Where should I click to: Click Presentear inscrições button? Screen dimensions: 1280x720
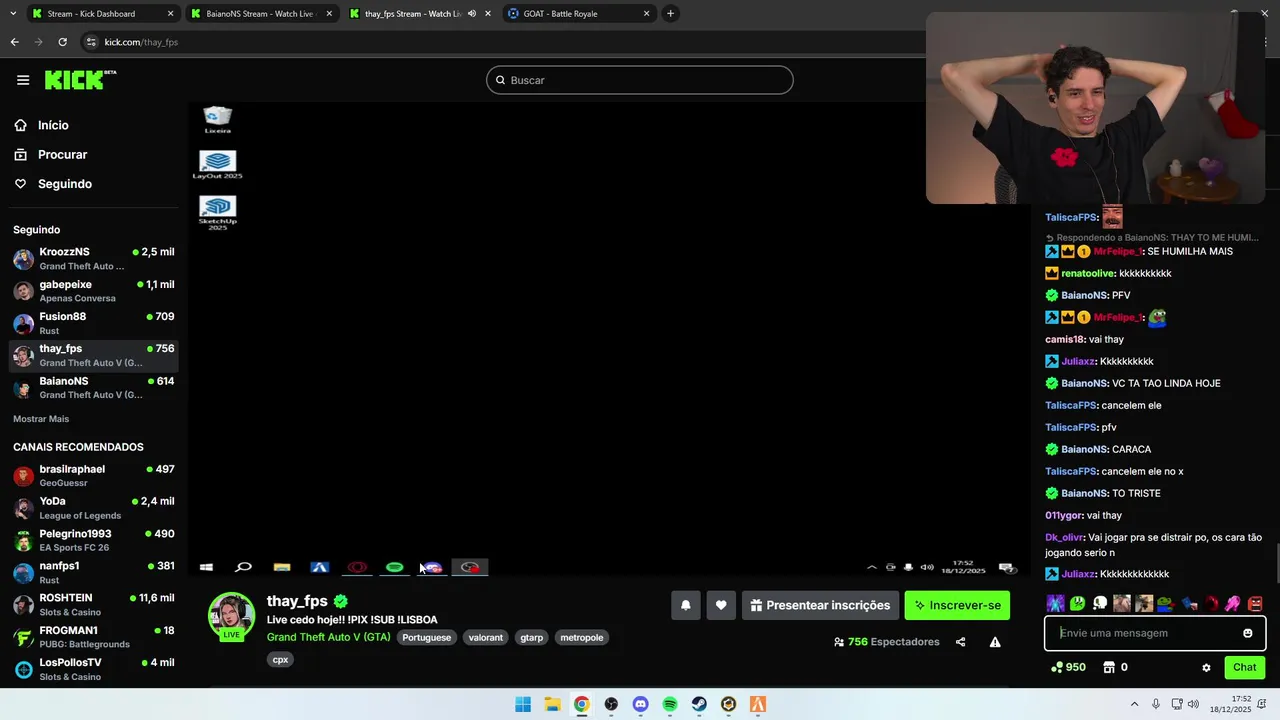coord(819,605)
